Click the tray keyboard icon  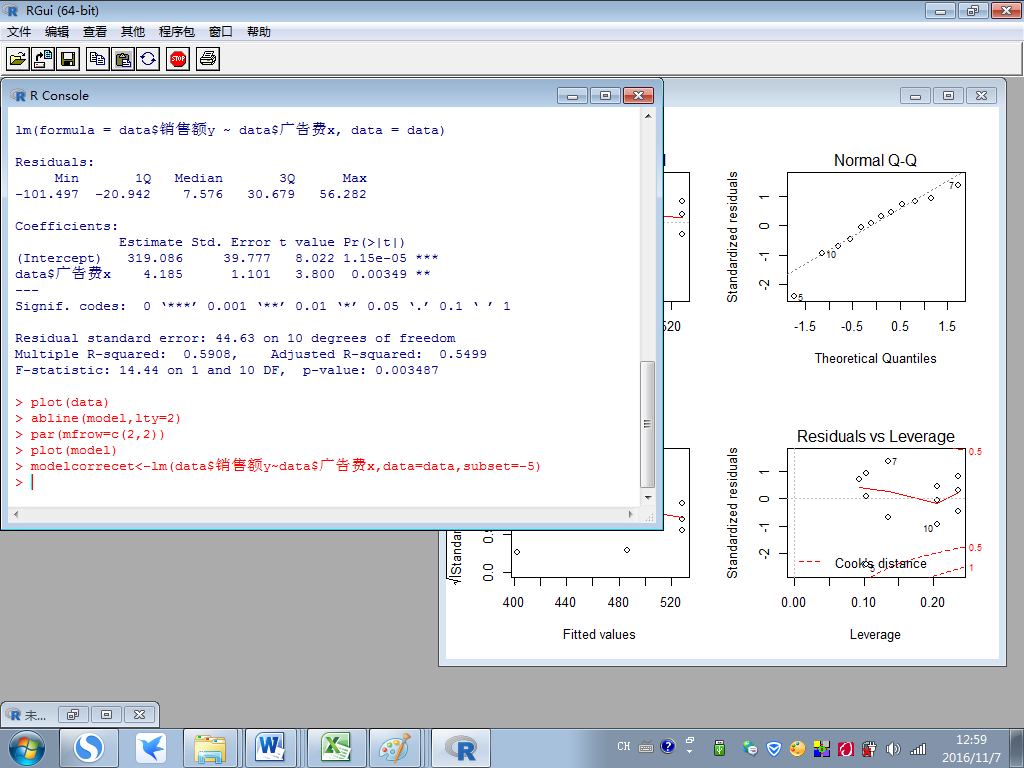646,746
